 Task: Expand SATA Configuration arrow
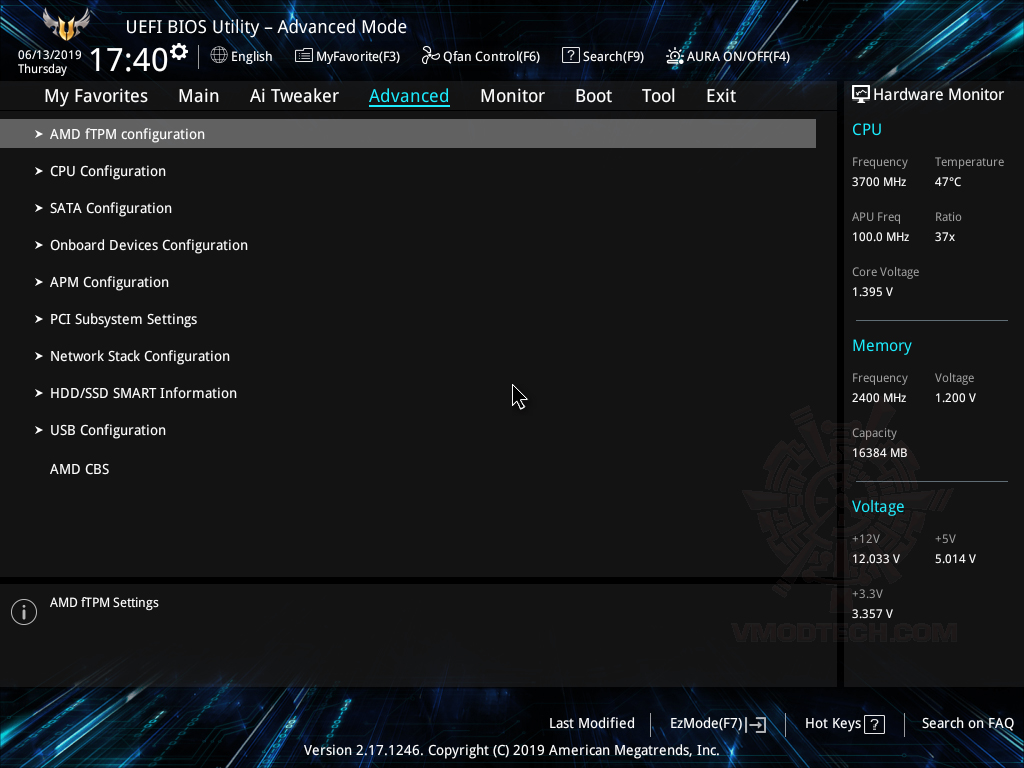[39, 208]
